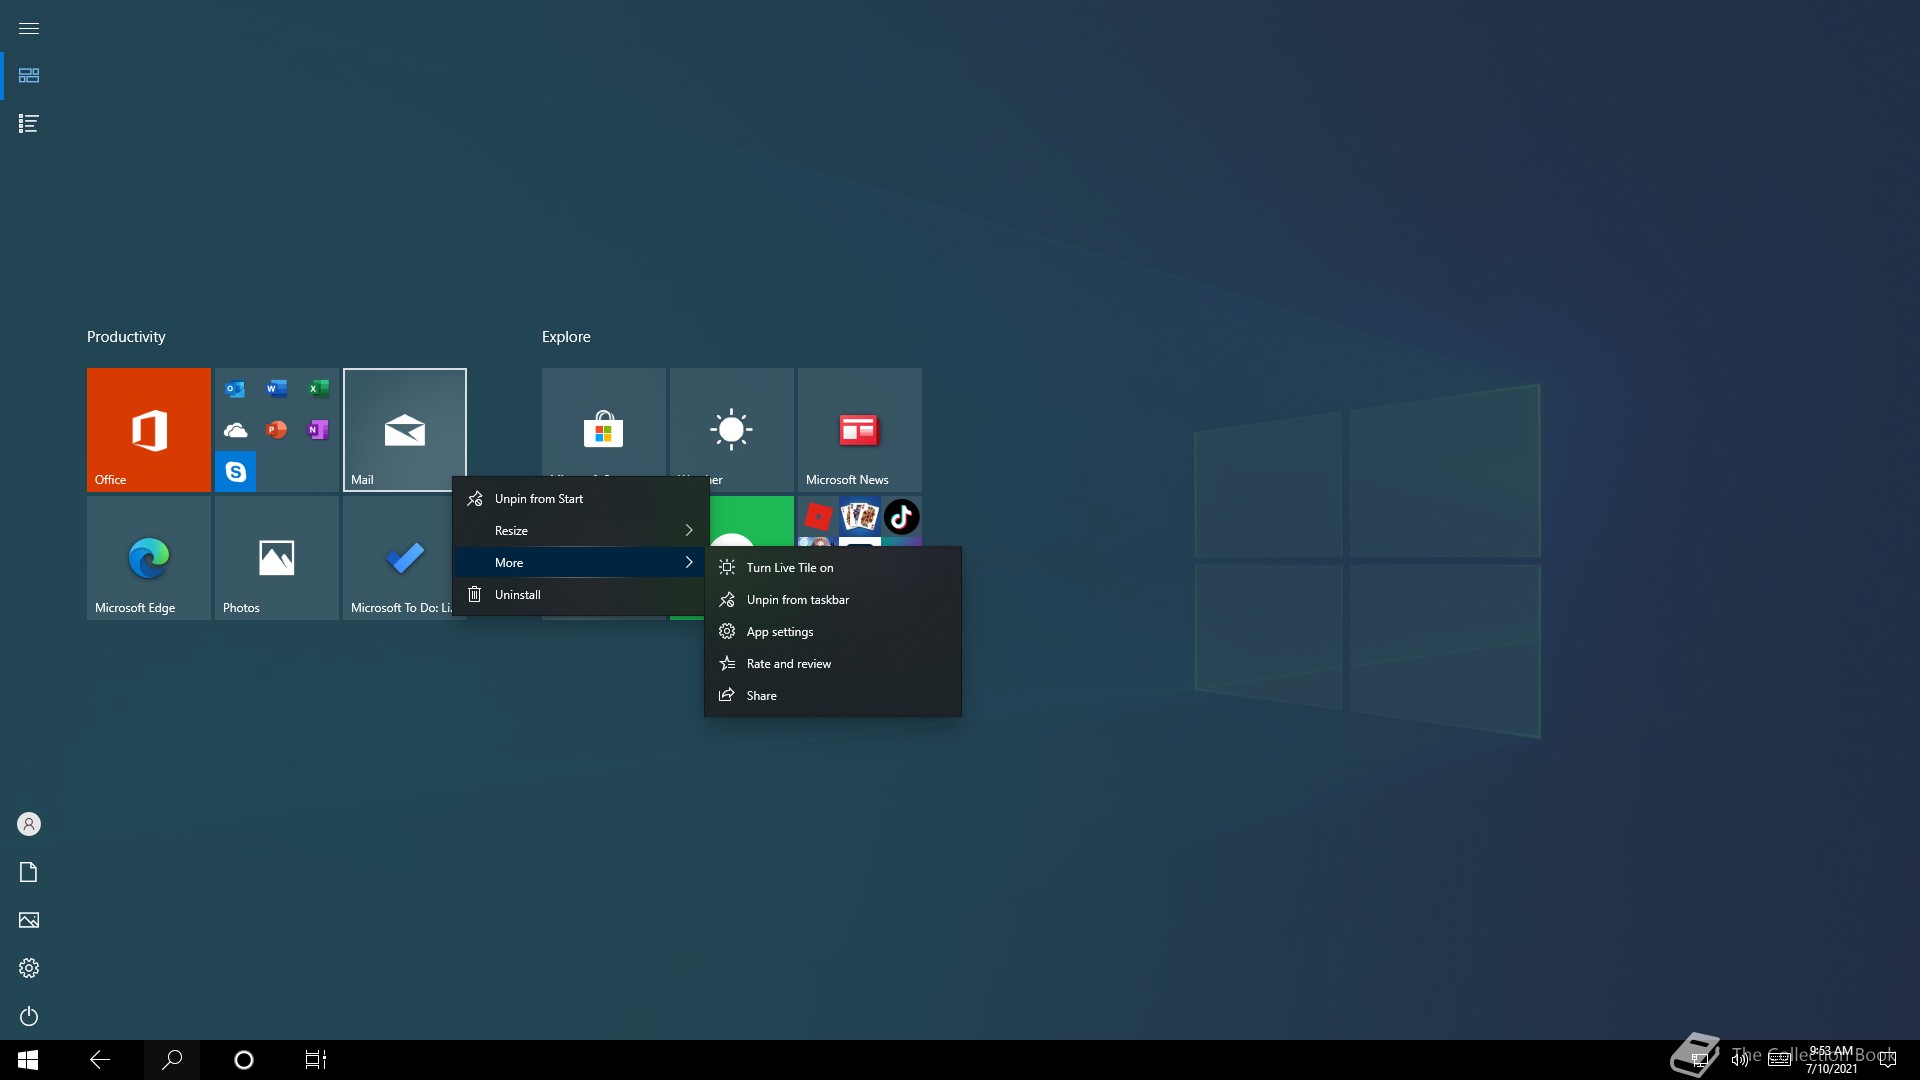Open the Photos tile
Screen dimensions: 1920x1080
pyautogui.click(x=277, y=558)
